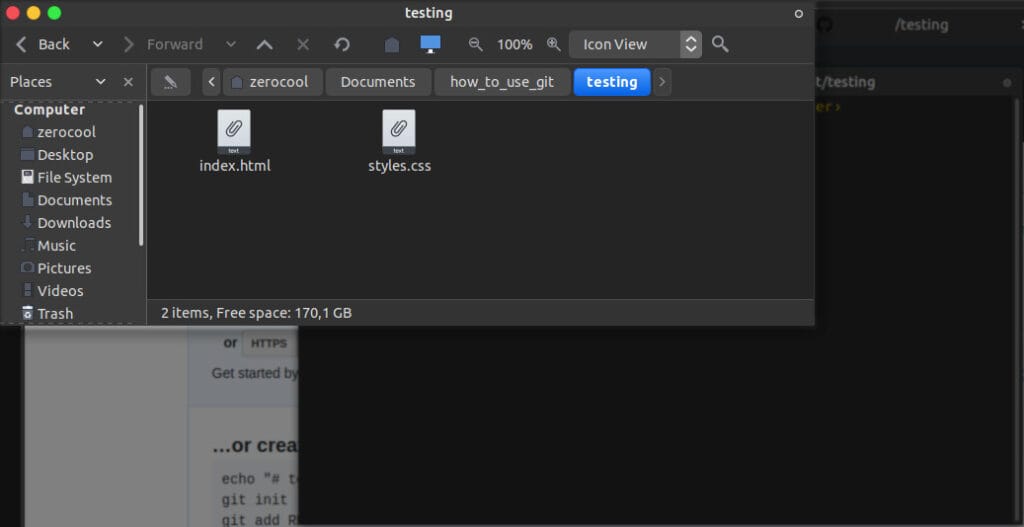This screenshot has width=1024, height=527.
Task: Open Downloads in the Places sidebar
Action: coord(73,223)
